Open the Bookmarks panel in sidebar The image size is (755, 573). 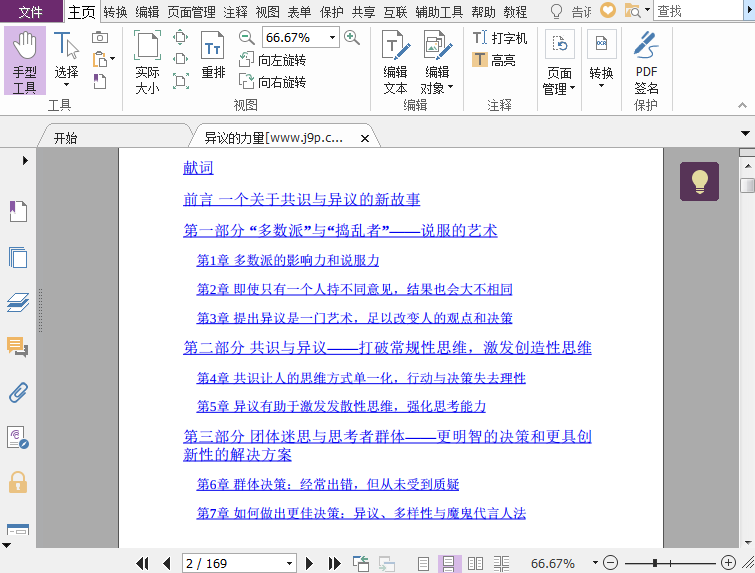pos(18,211)
